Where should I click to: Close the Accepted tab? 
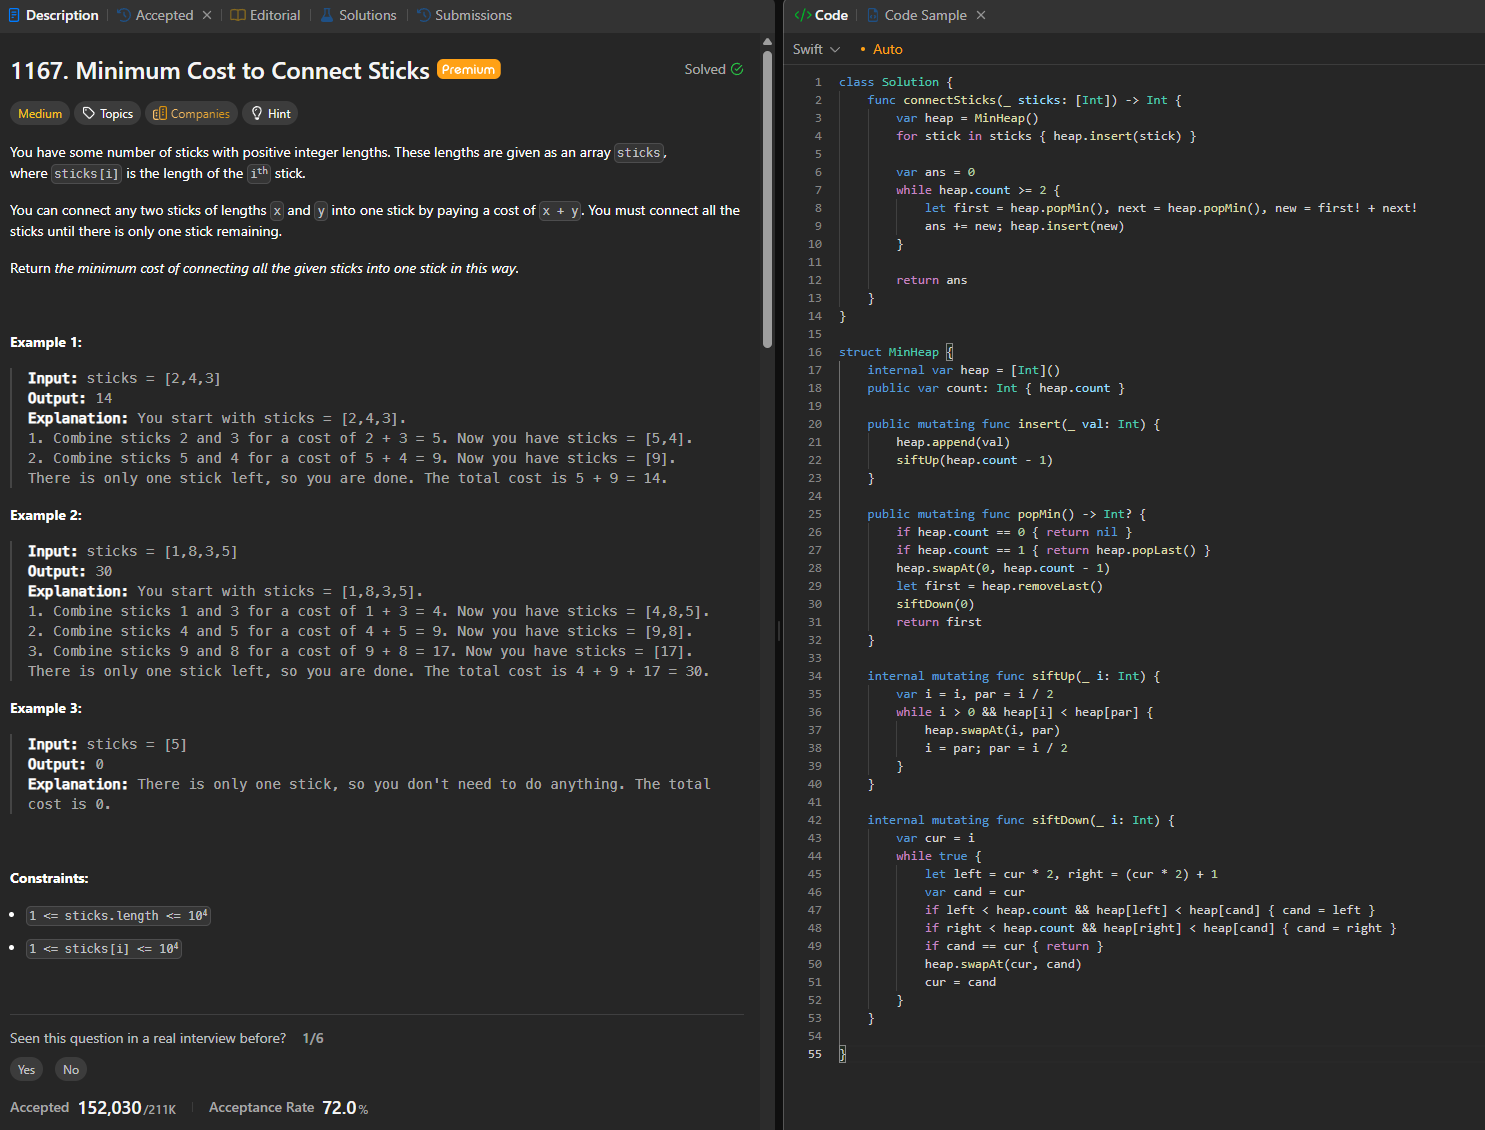tap(207, 15)
